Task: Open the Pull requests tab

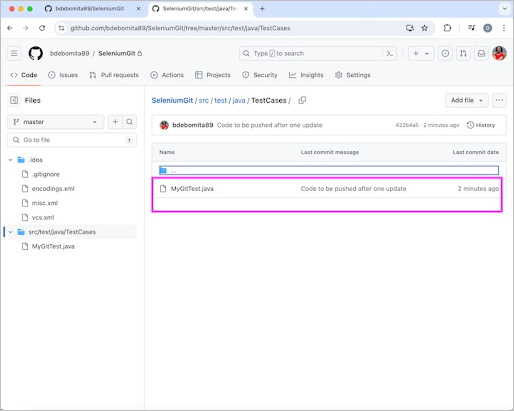Action: point(114,75)
